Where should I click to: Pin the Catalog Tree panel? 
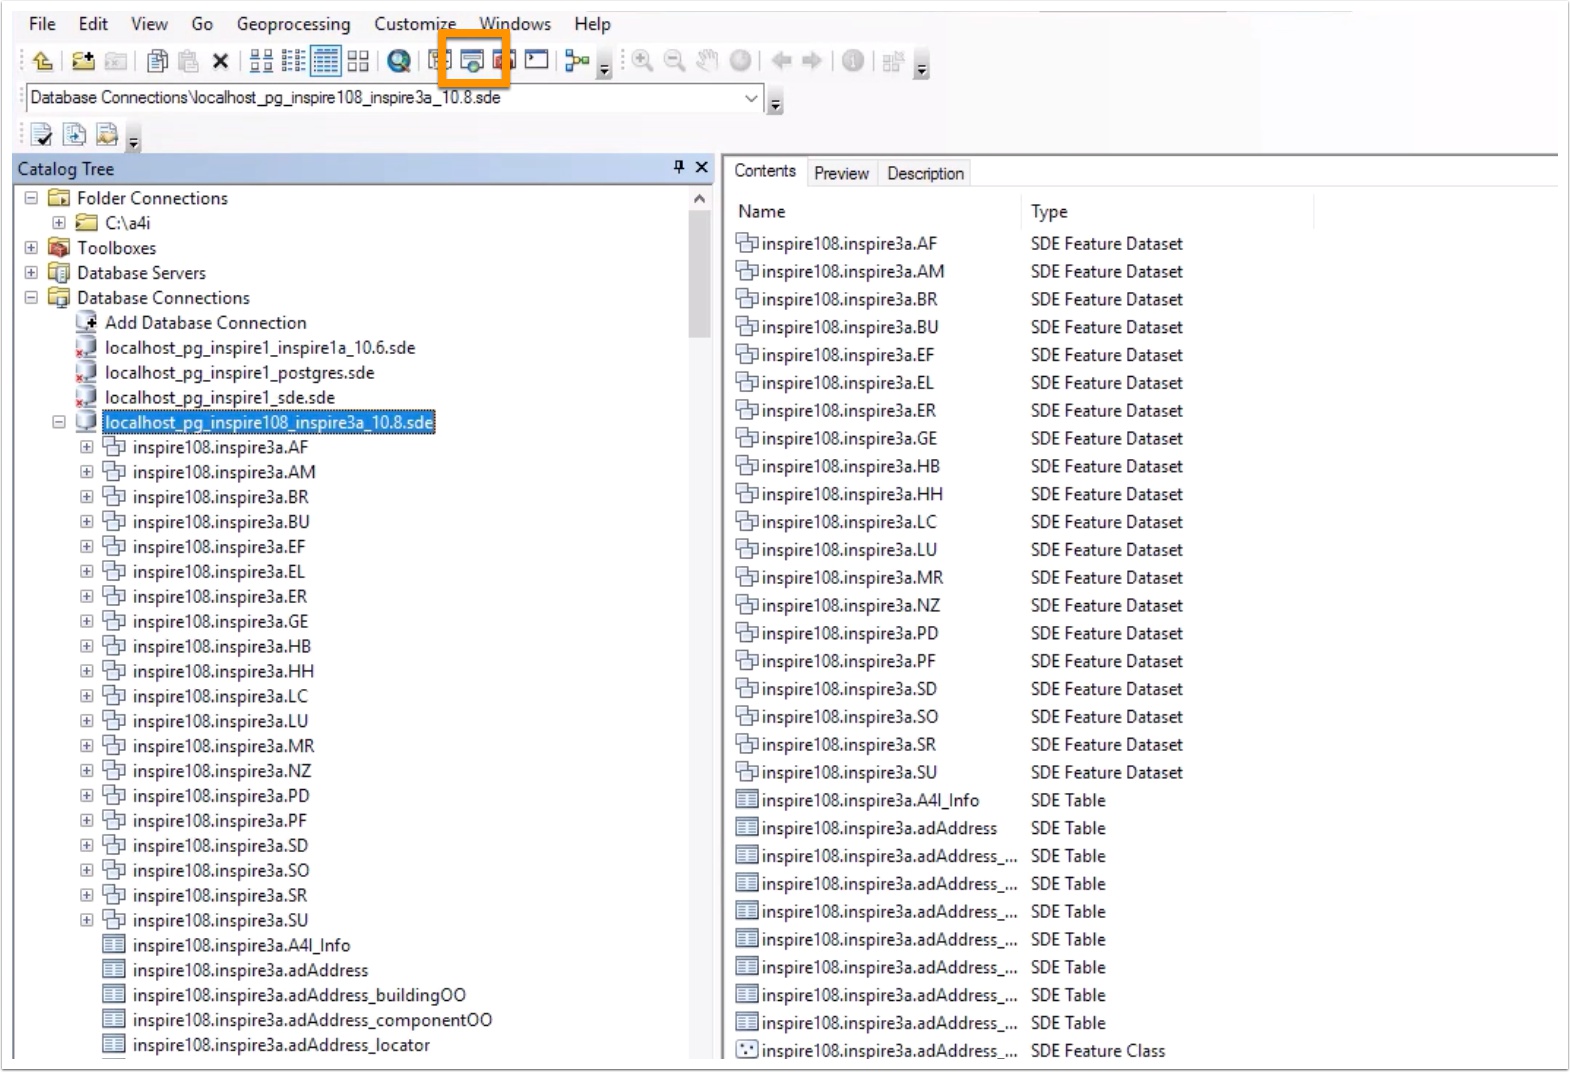[679, 168]
